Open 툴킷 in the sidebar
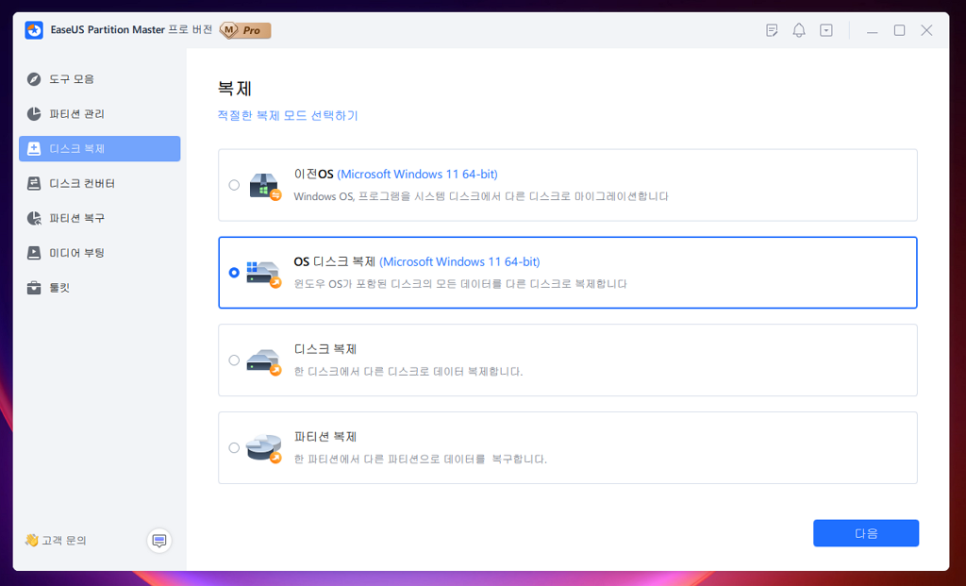This screenshot has height=586, width=966. (x=100, y=288)
